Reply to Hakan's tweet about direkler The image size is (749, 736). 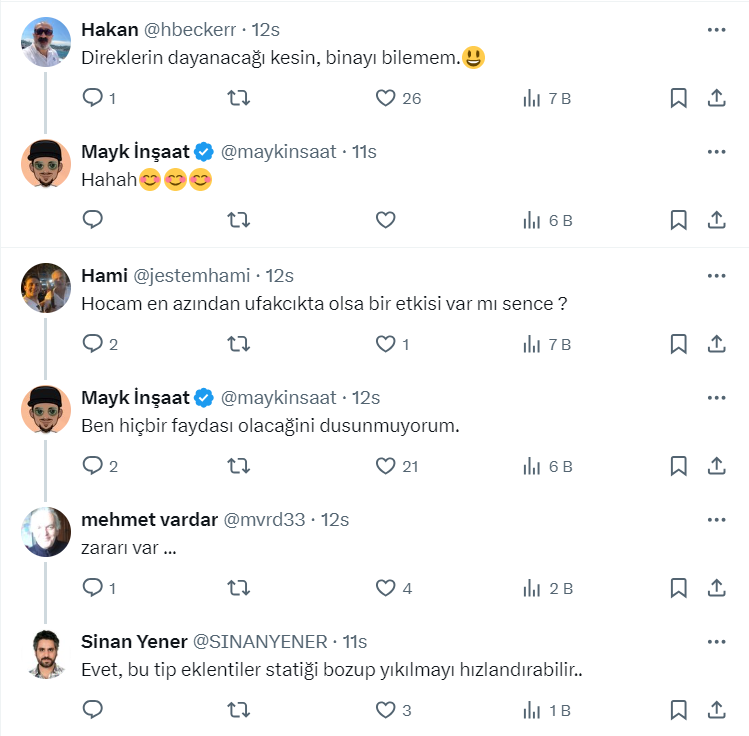pyautogui.click(x=93, y=98)
